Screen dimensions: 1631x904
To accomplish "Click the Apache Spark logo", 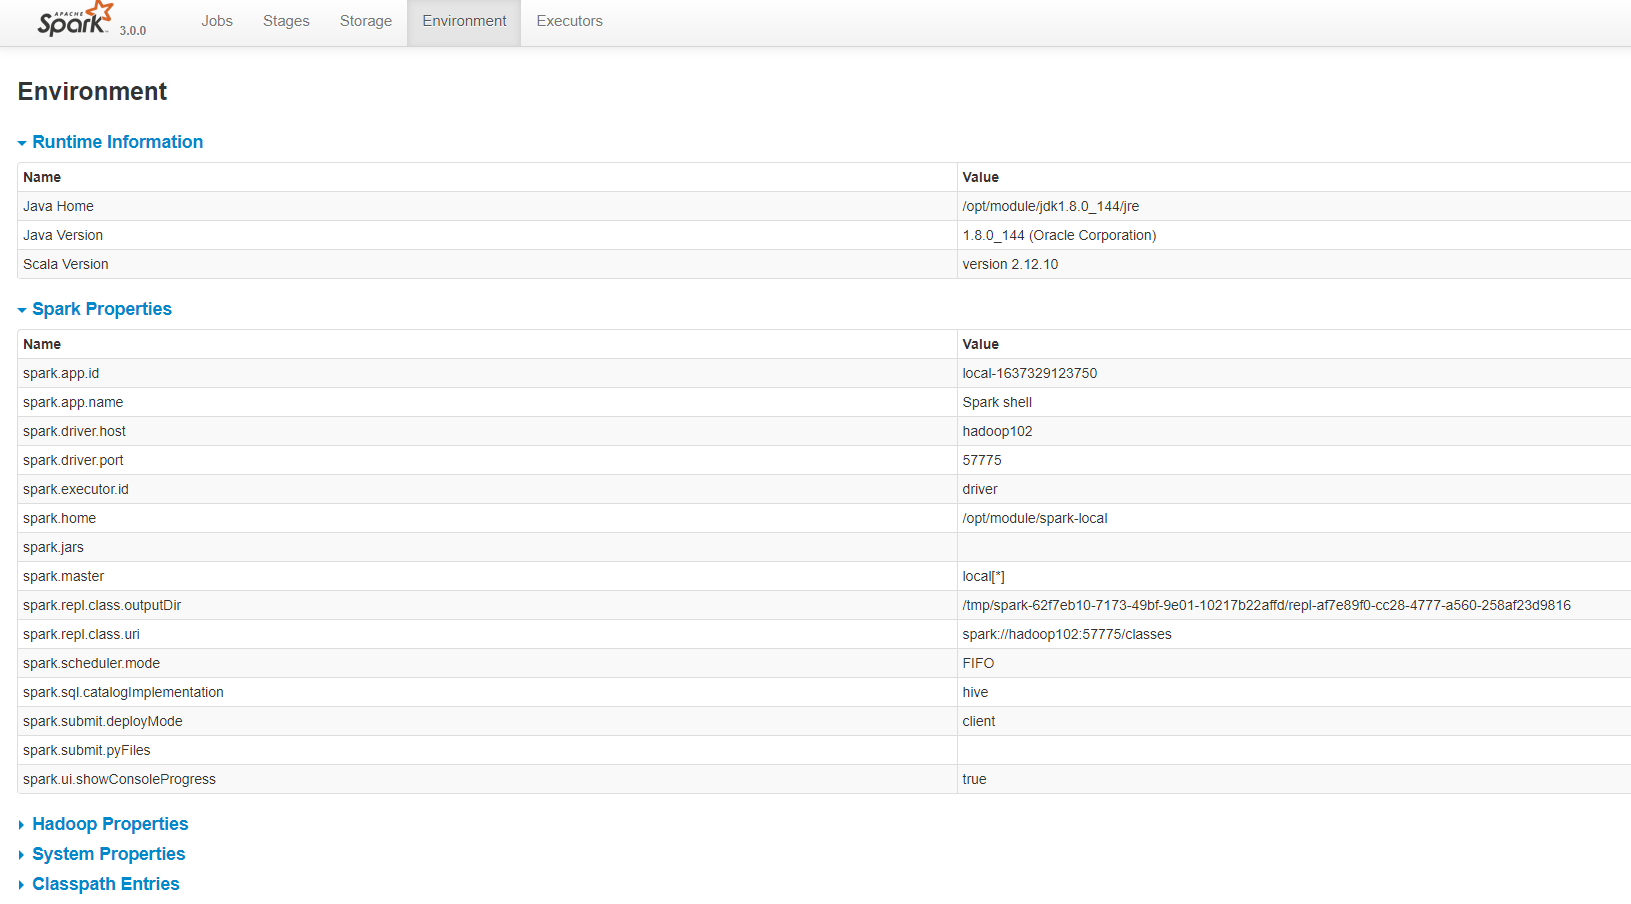I will click(75, 20).
